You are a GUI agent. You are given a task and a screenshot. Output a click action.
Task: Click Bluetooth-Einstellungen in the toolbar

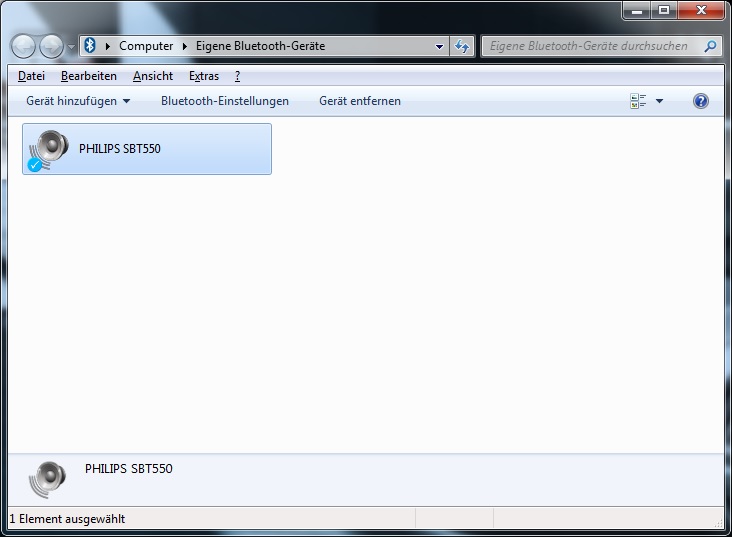(225, 101)
